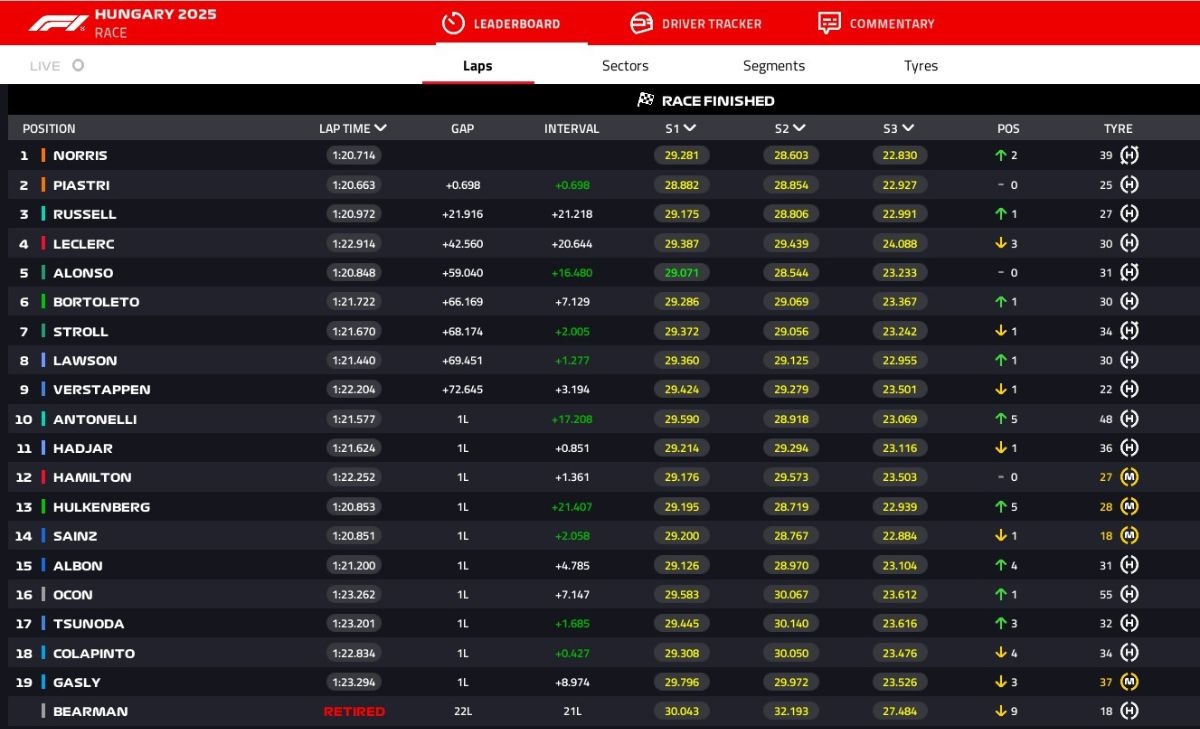Select driver Verstappen in the leaderboard
This screenshot has height=729, width=1200.
pos(101,389)
